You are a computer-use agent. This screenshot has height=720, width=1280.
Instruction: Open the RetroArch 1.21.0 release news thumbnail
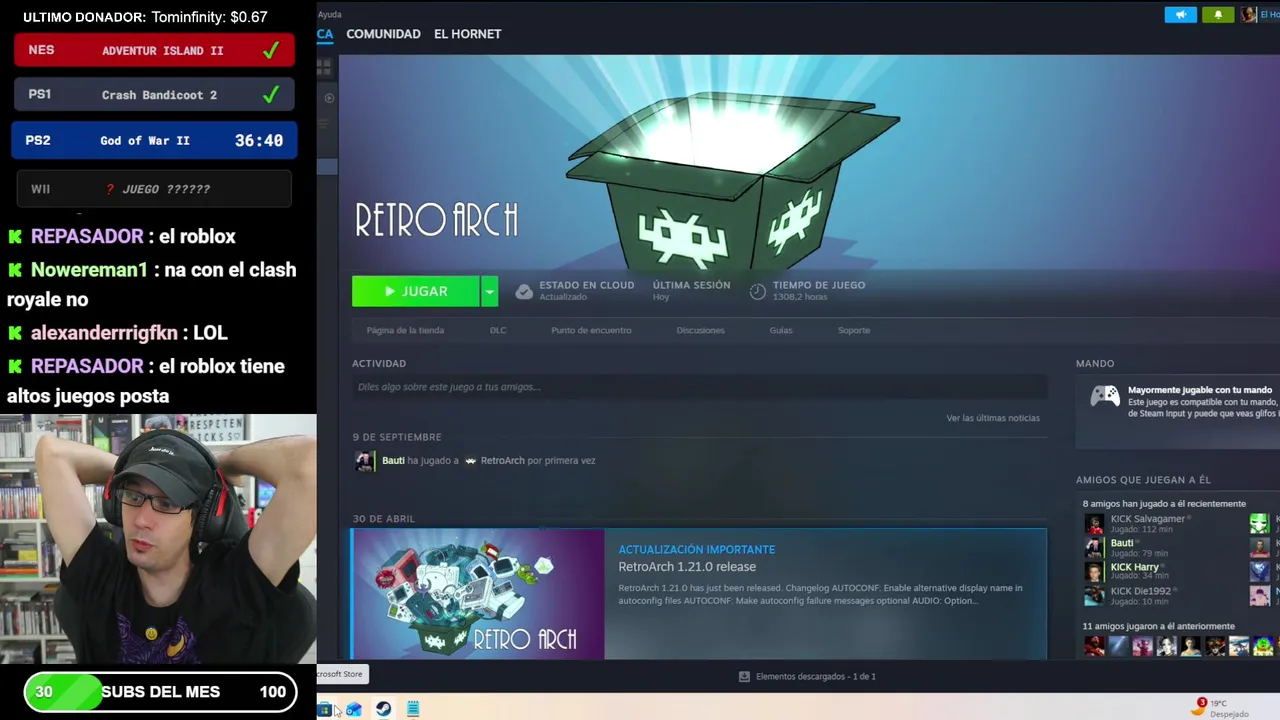pyautogui.click(x=478, y=594)
